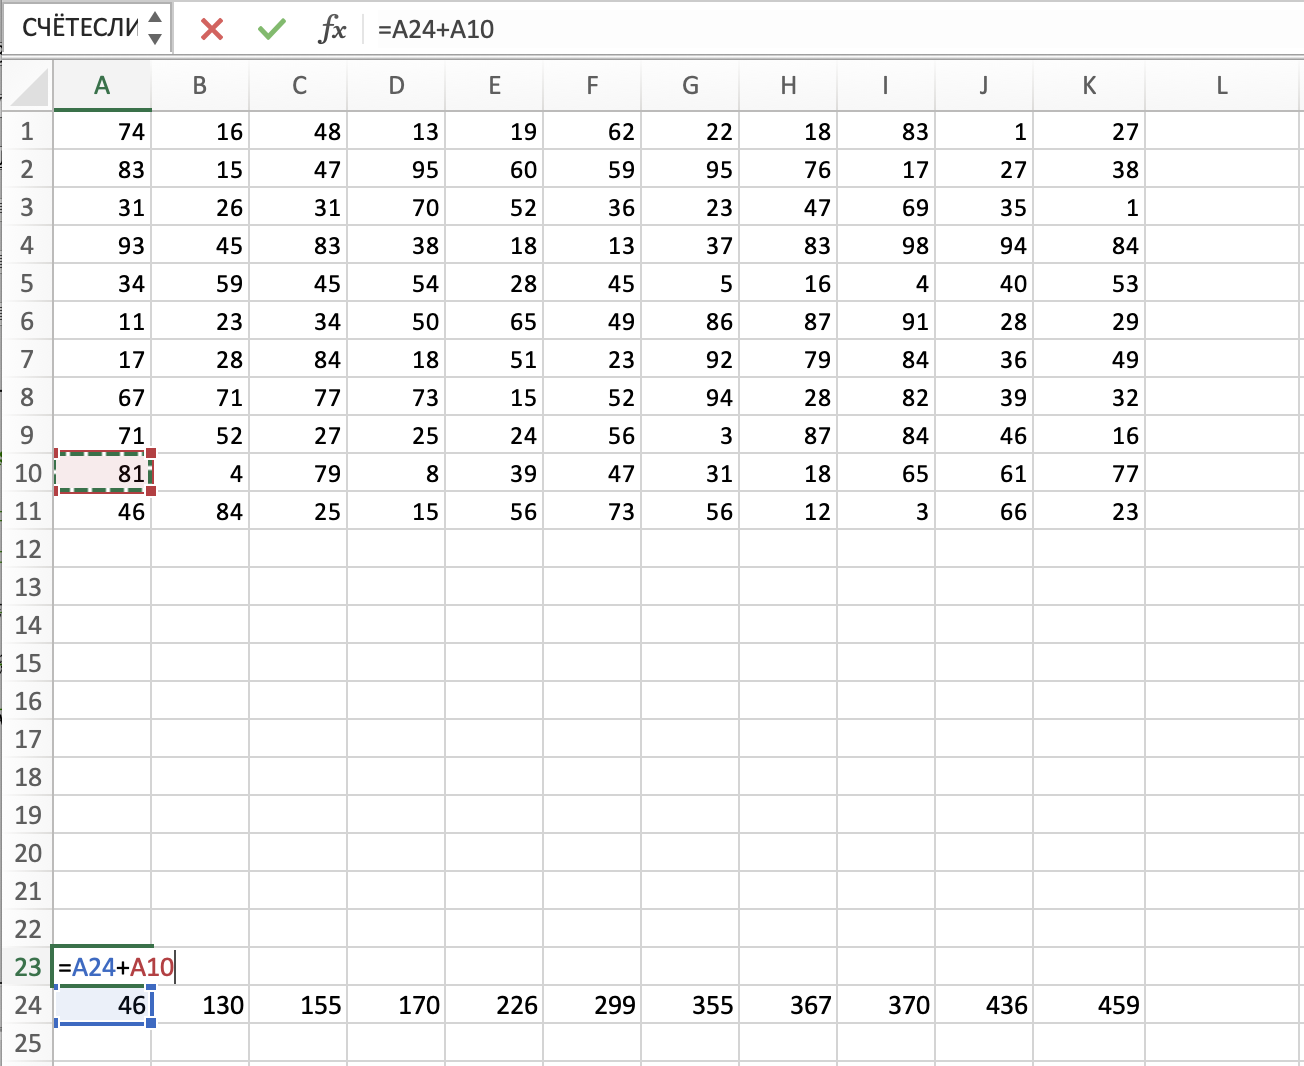Select column L header
Viewport: 1304px width, 1066px height.
[1222, 86]
